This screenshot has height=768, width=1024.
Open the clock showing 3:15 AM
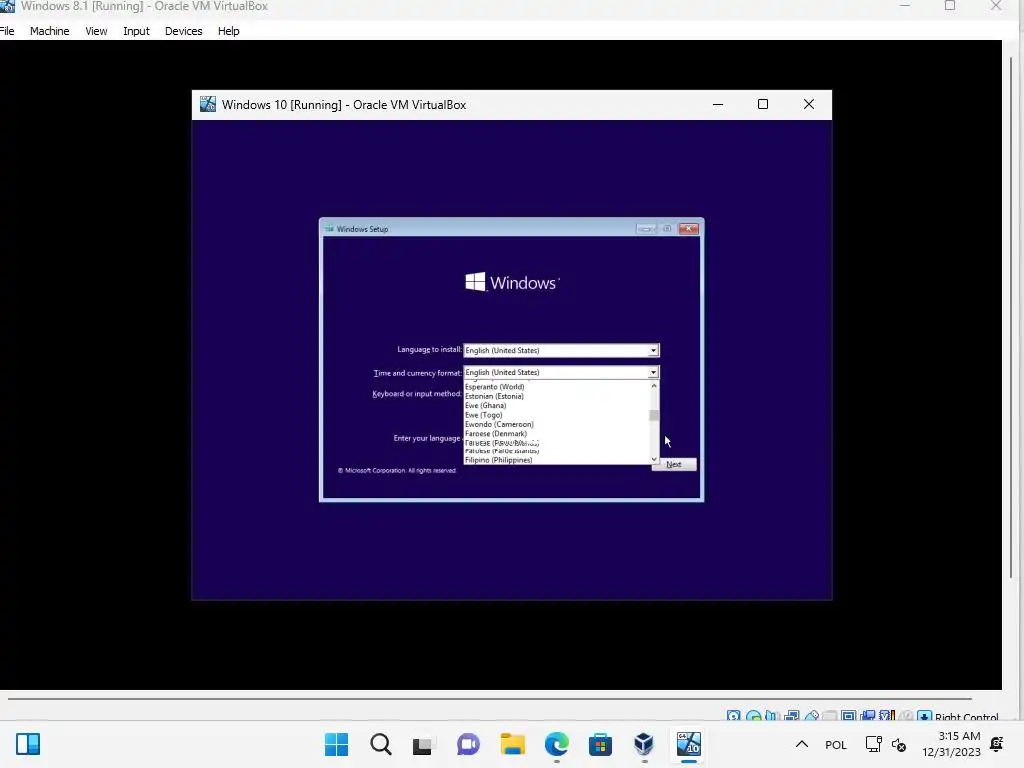[x=952, y=744]
